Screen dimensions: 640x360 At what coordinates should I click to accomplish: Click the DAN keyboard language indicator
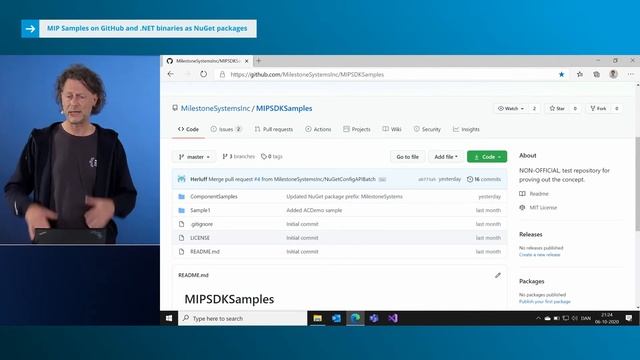click(586, 318)
